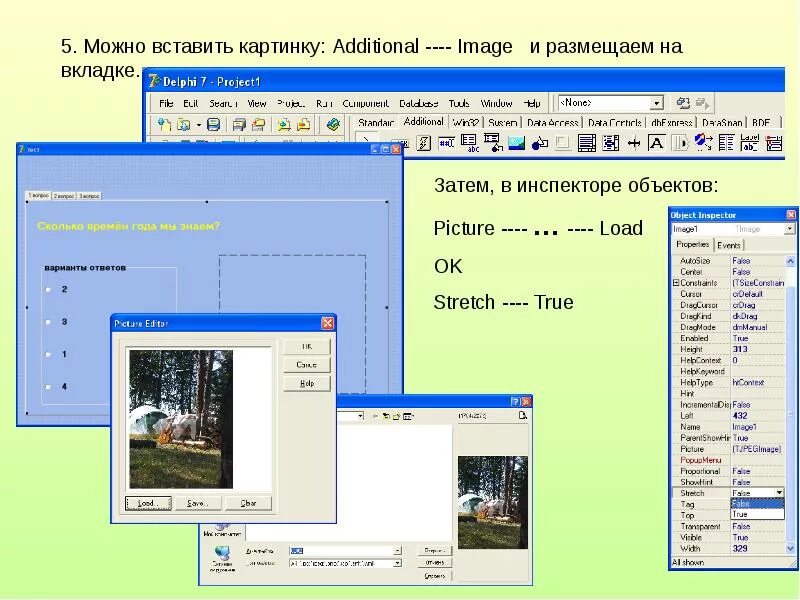Select the ControlBar component in the palette
Screen dimensions: 800x600
680,143
